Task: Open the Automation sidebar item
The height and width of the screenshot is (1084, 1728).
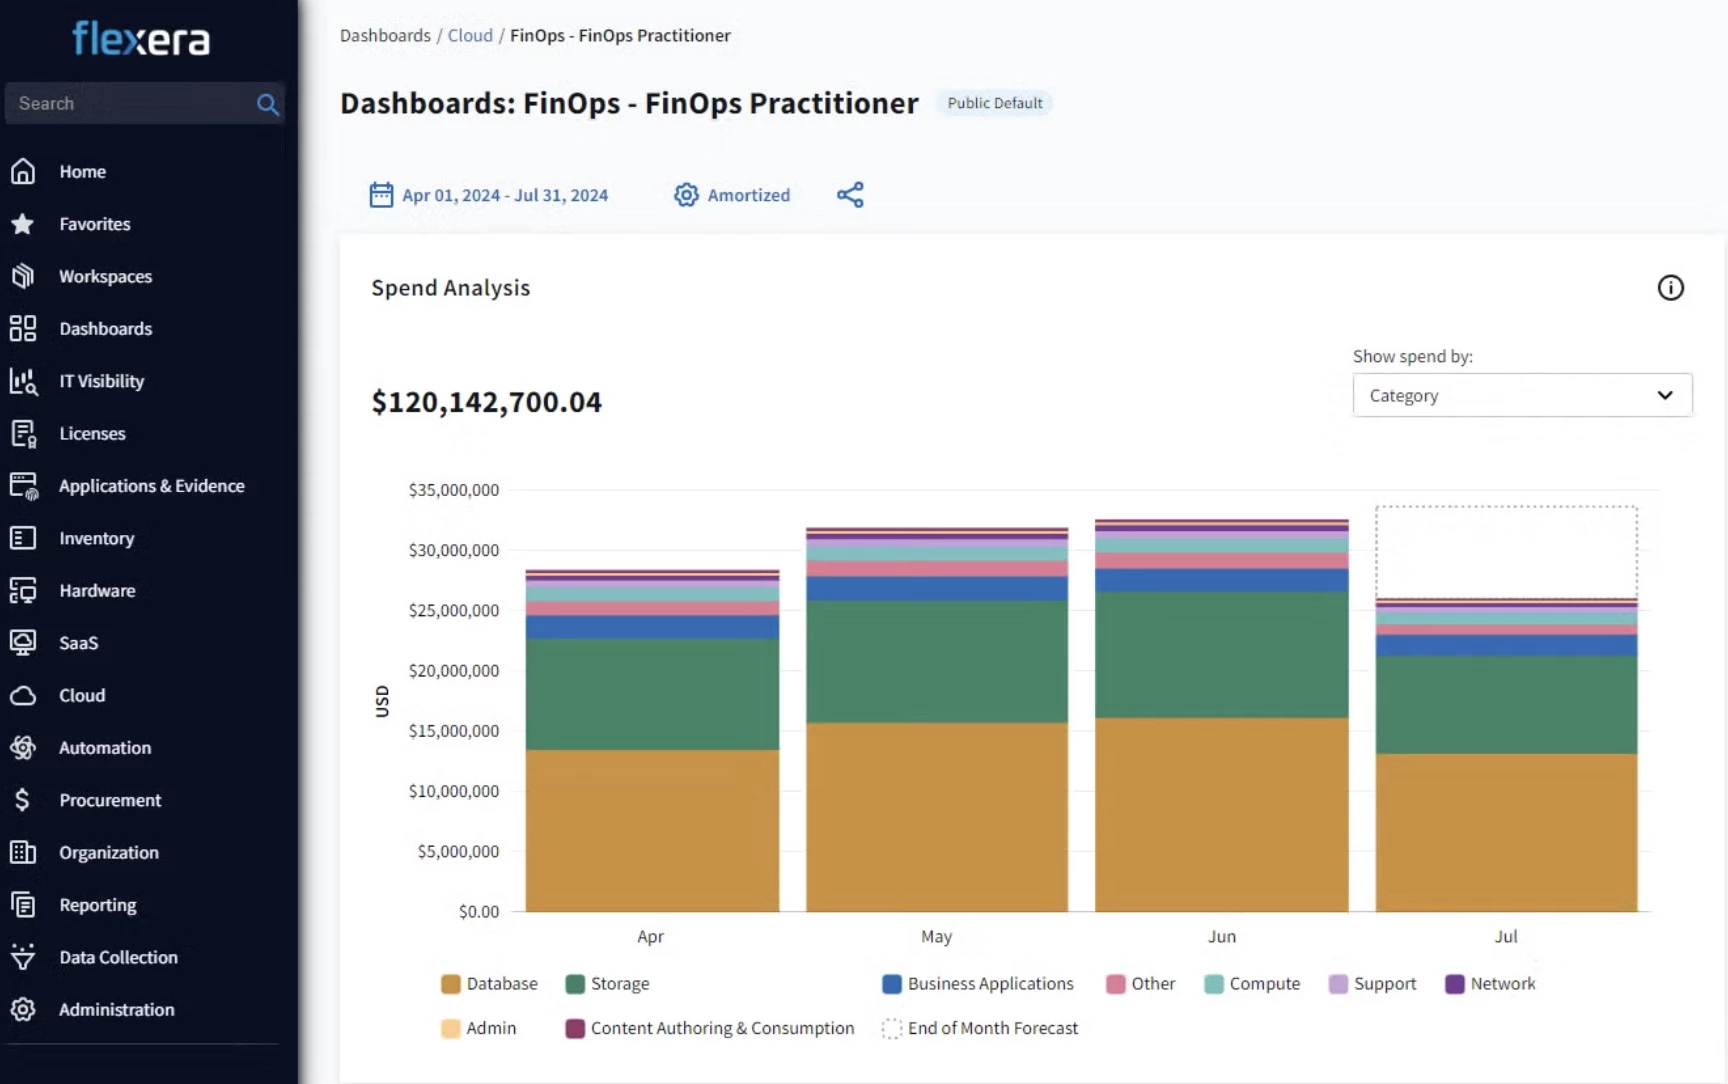Action: click(105, 748)
